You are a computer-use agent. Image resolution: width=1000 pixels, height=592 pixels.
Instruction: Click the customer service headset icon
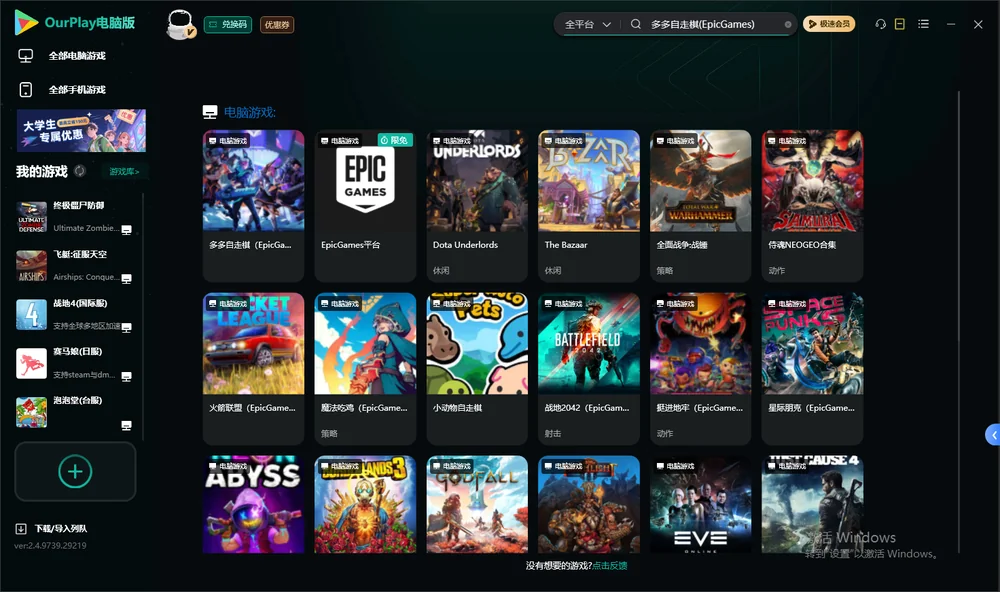[x=880, y=24]
